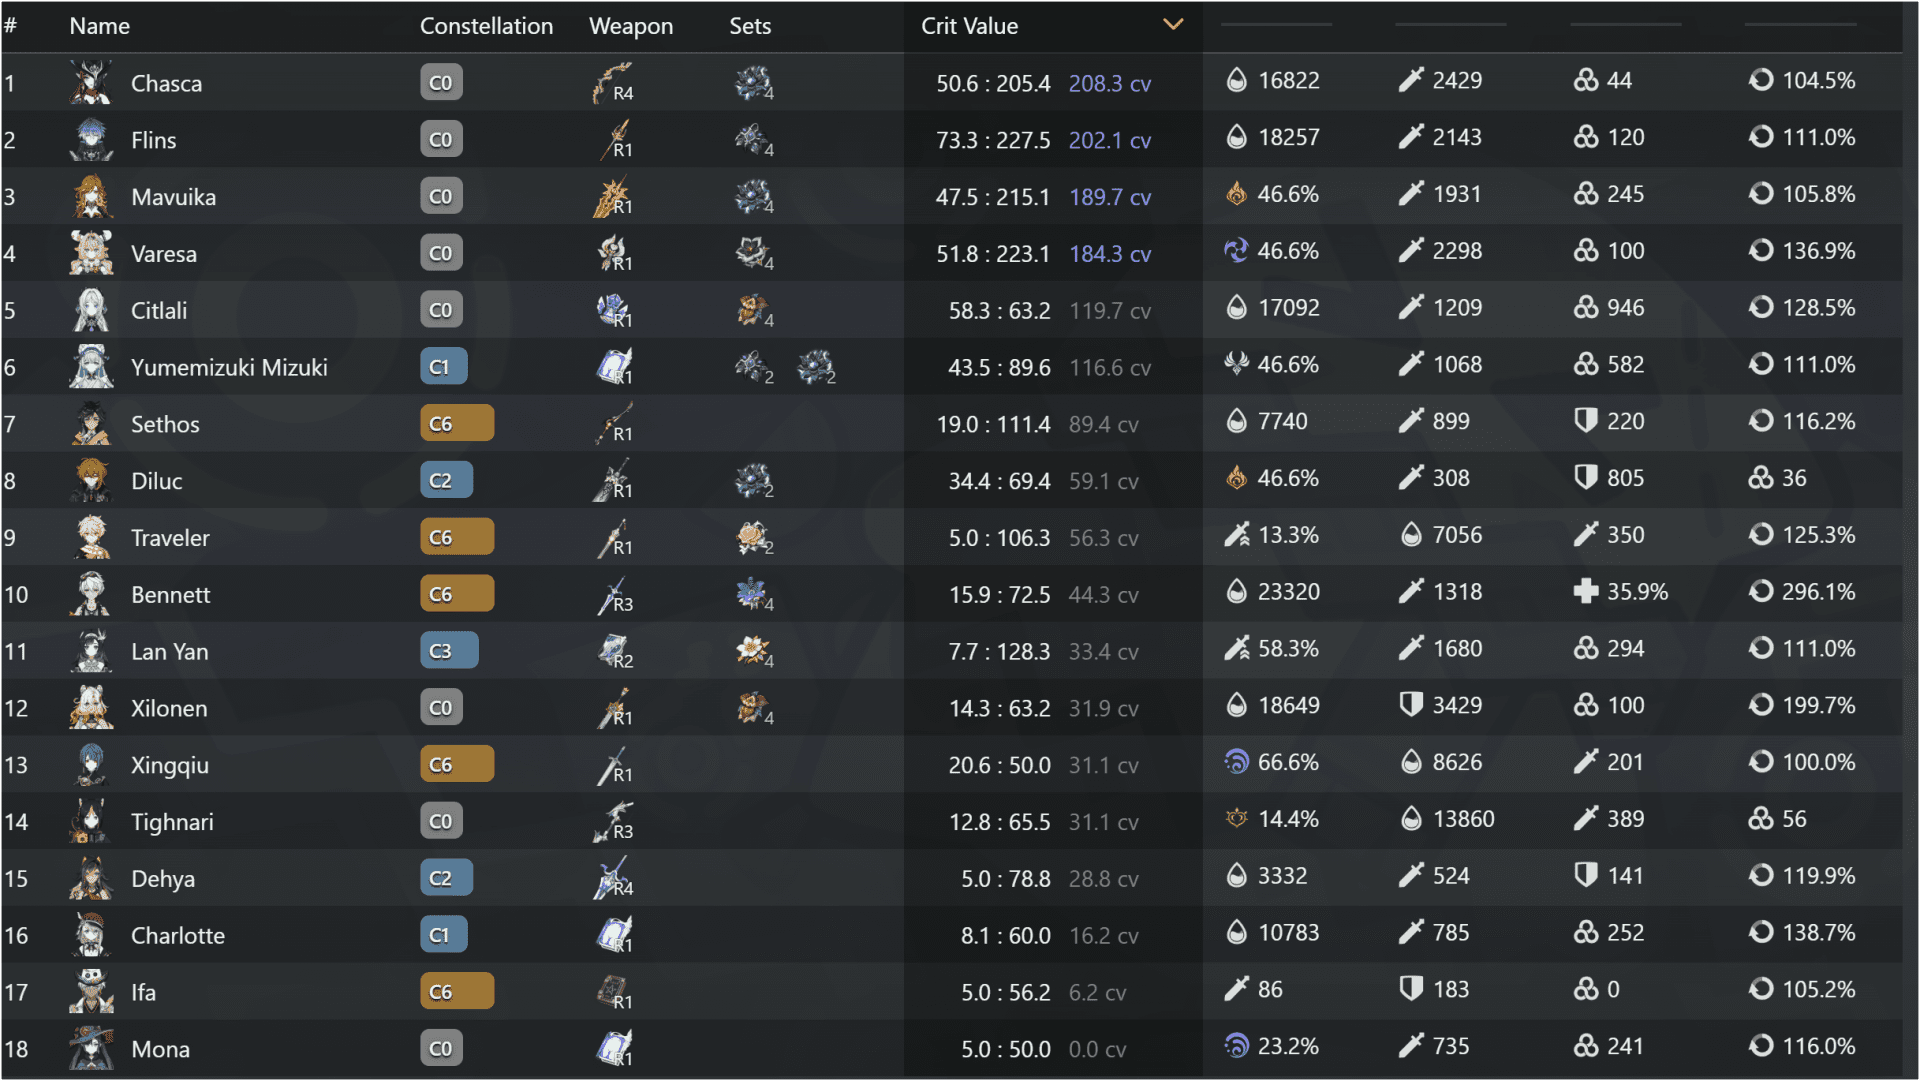The width and height of the screenshot is (1920, 1081).
Task: Click the elemental mastery icon showing 946 for Citlali
Action: click(x=1587, y=307)
